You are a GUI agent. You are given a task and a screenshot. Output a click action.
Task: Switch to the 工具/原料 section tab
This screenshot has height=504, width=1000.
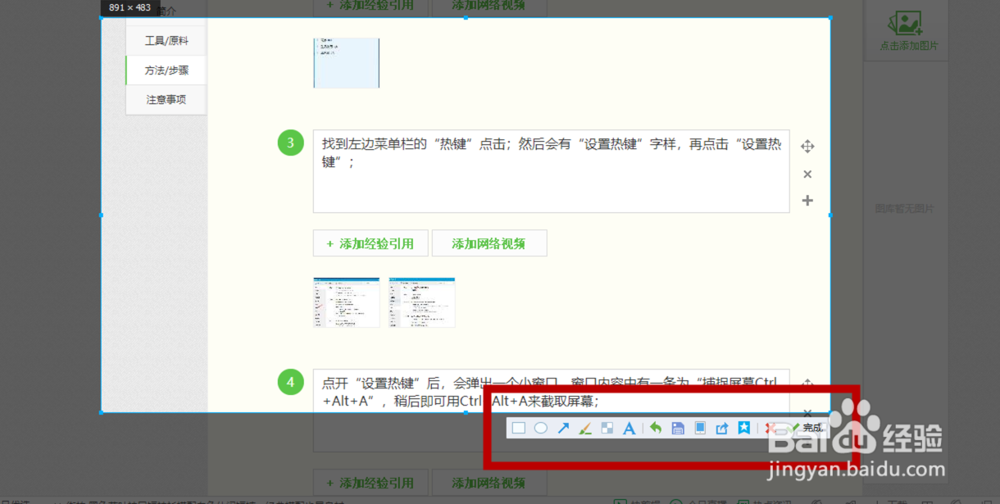click(166, 41)
